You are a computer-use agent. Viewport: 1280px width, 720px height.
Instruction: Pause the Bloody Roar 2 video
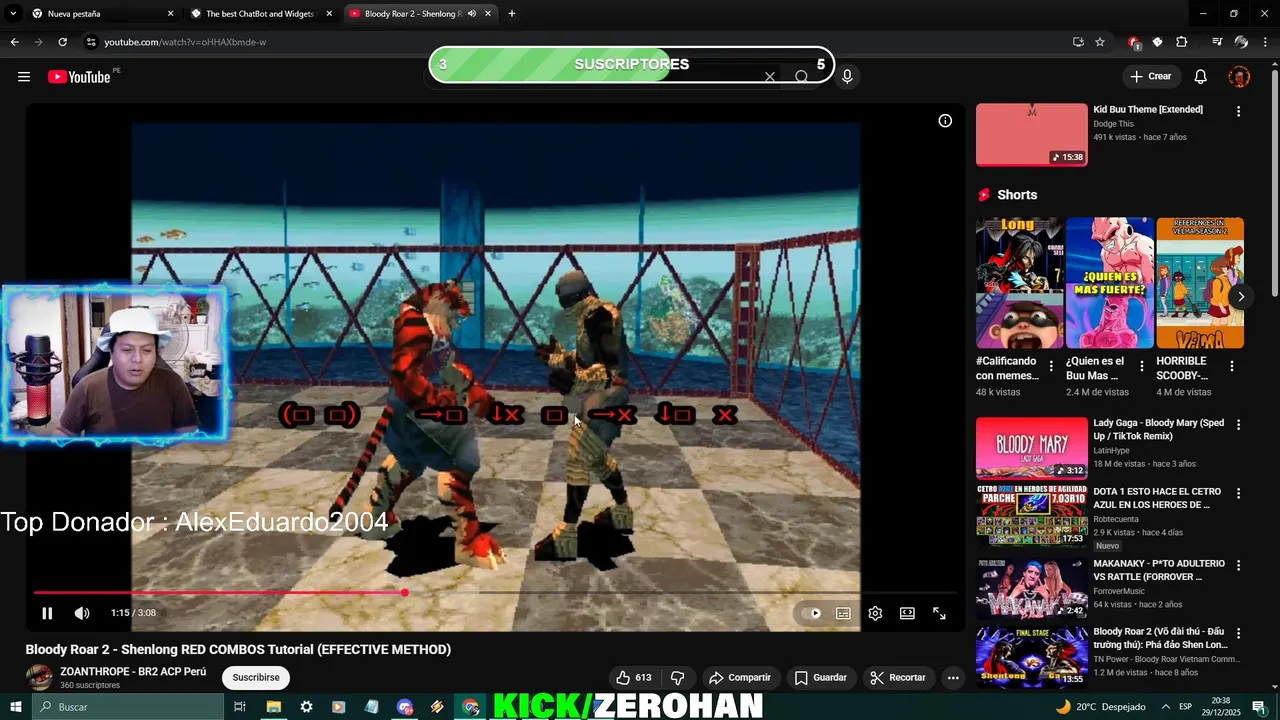(x=47, y=613)
